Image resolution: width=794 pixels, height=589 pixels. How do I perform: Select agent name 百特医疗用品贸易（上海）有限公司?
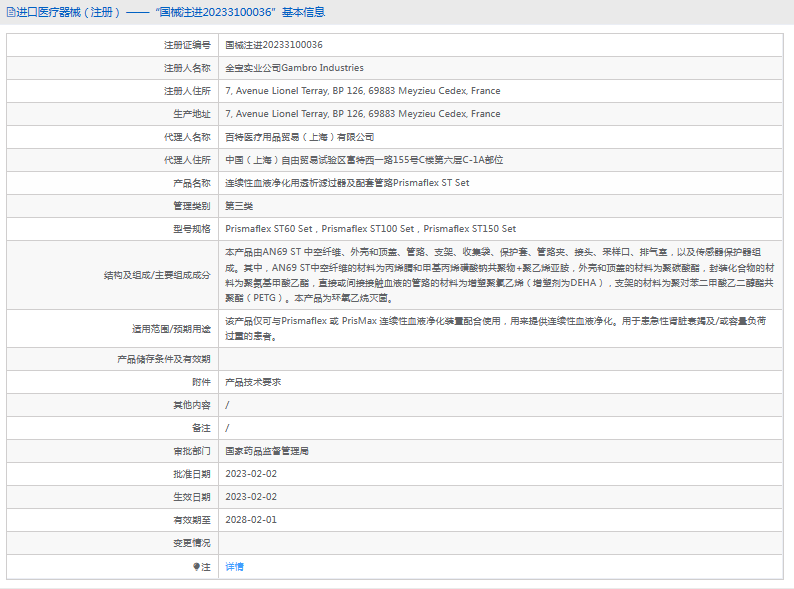pos(300,137)
